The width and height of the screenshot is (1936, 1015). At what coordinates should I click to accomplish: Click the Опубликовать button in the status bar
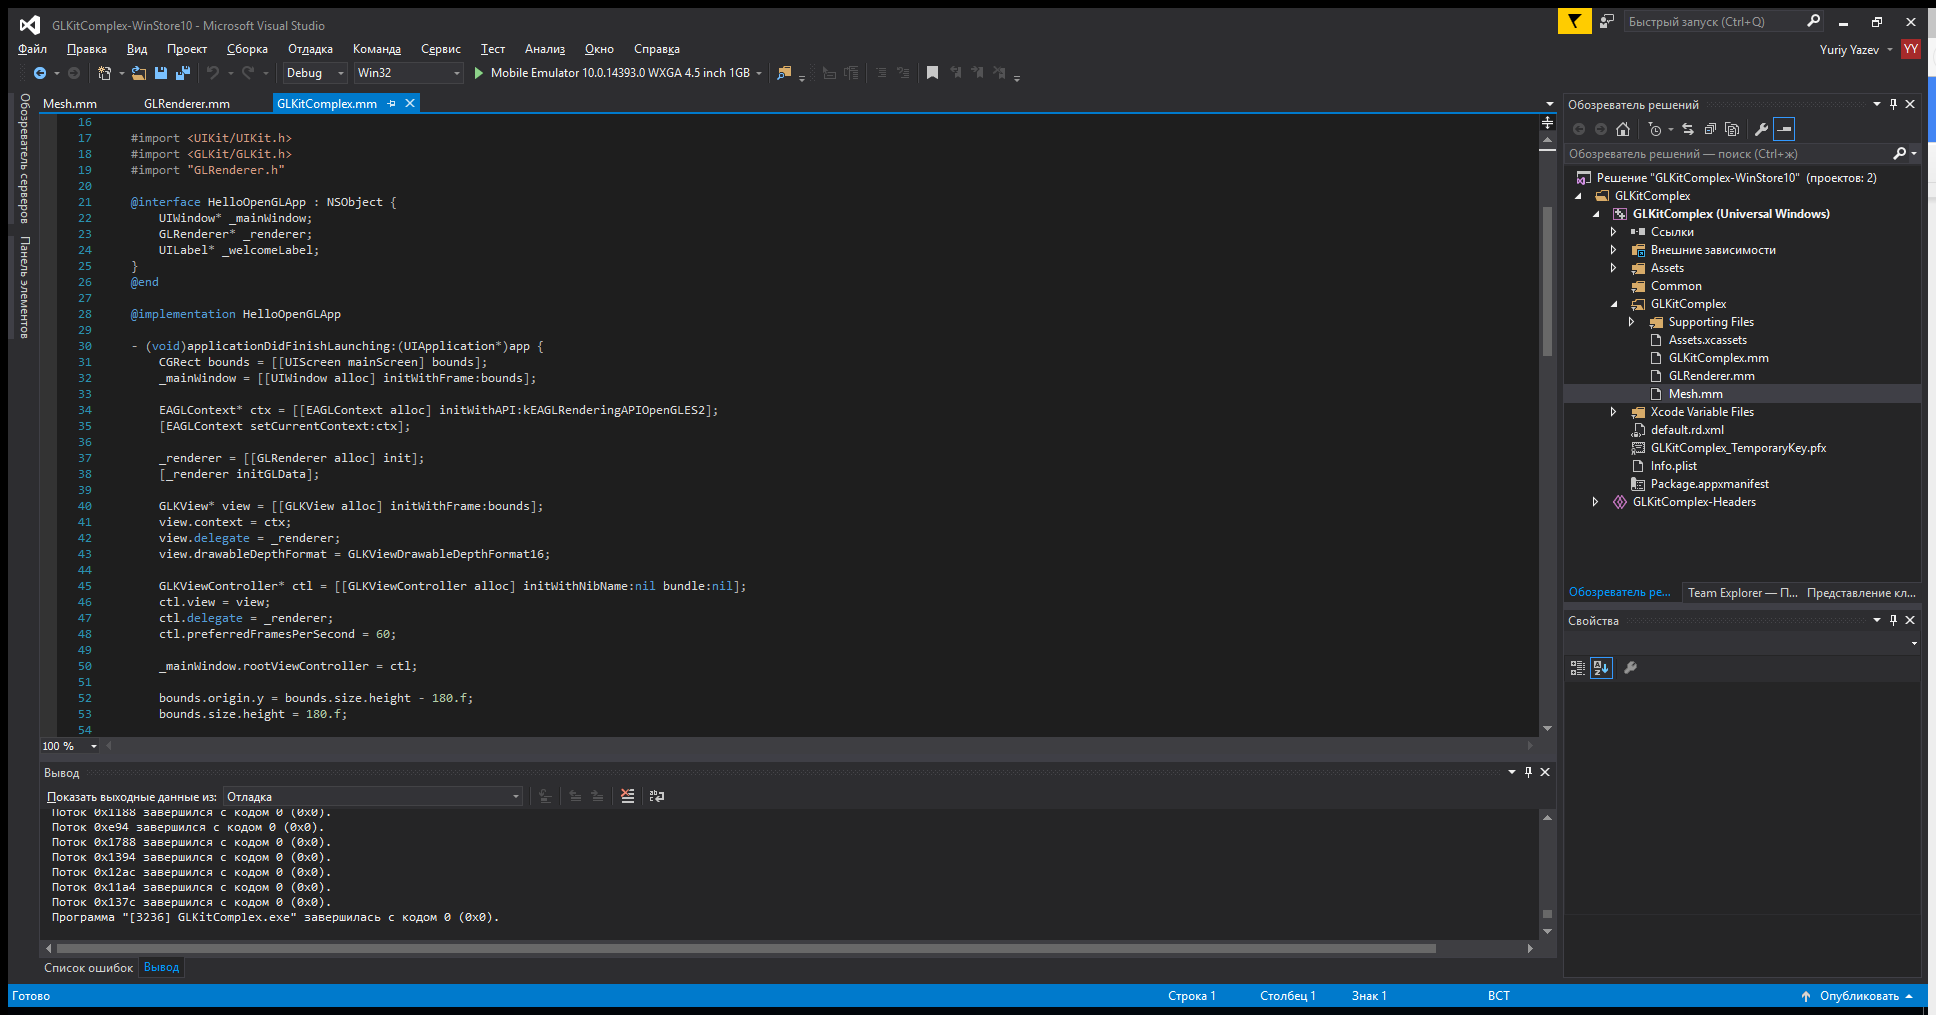click(1858, 996)
